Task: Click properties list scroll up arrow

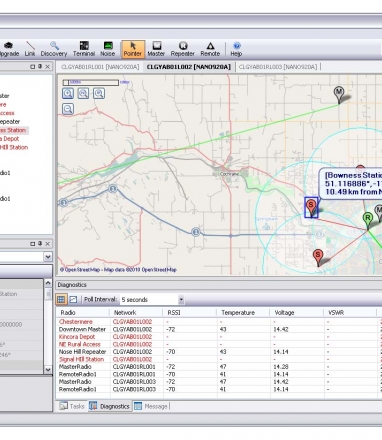Action: (48, 283)
